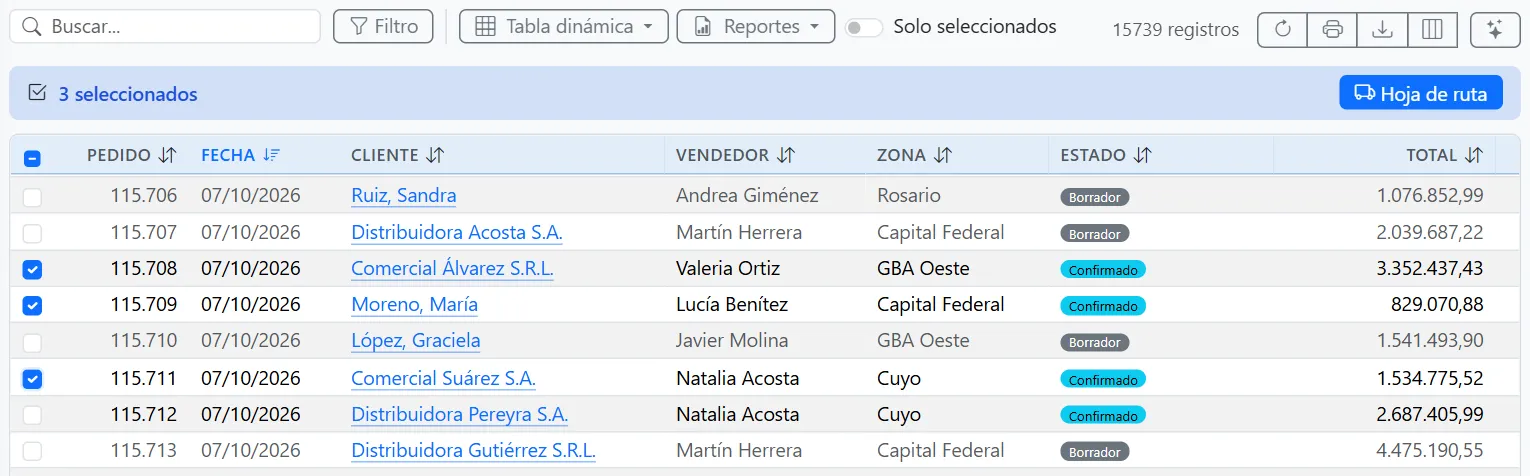The height and width of the screenshot is (476, 1530).
Task: Sort by PEDIDO column arrows
Action: tap(167, 155)
